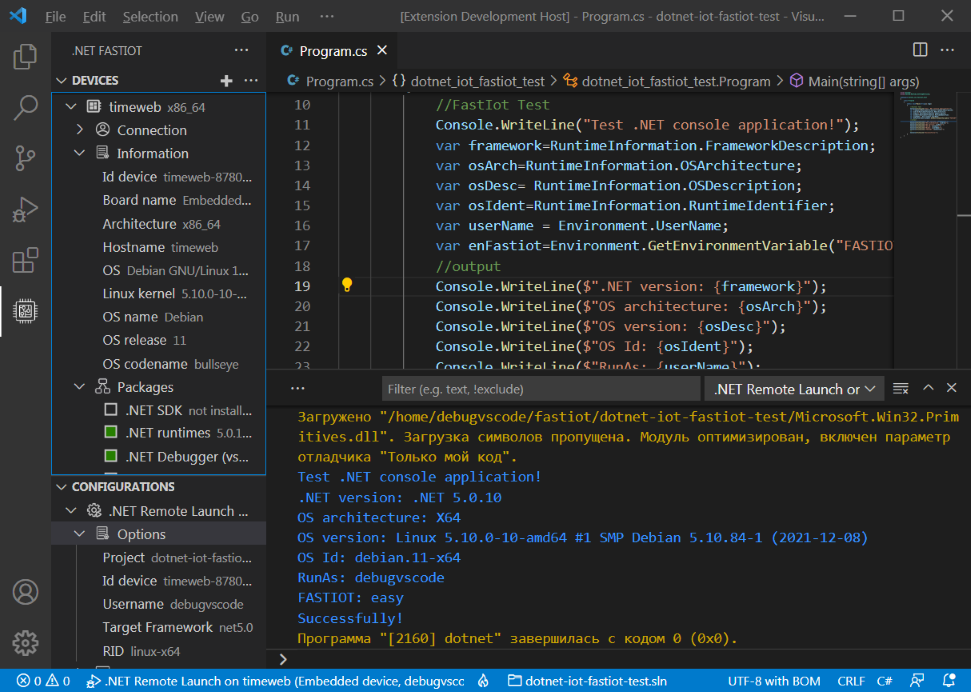Open the .NET Remote Launch output dropdown
Viewport: 971px width, 692px height.
point(794,389)
